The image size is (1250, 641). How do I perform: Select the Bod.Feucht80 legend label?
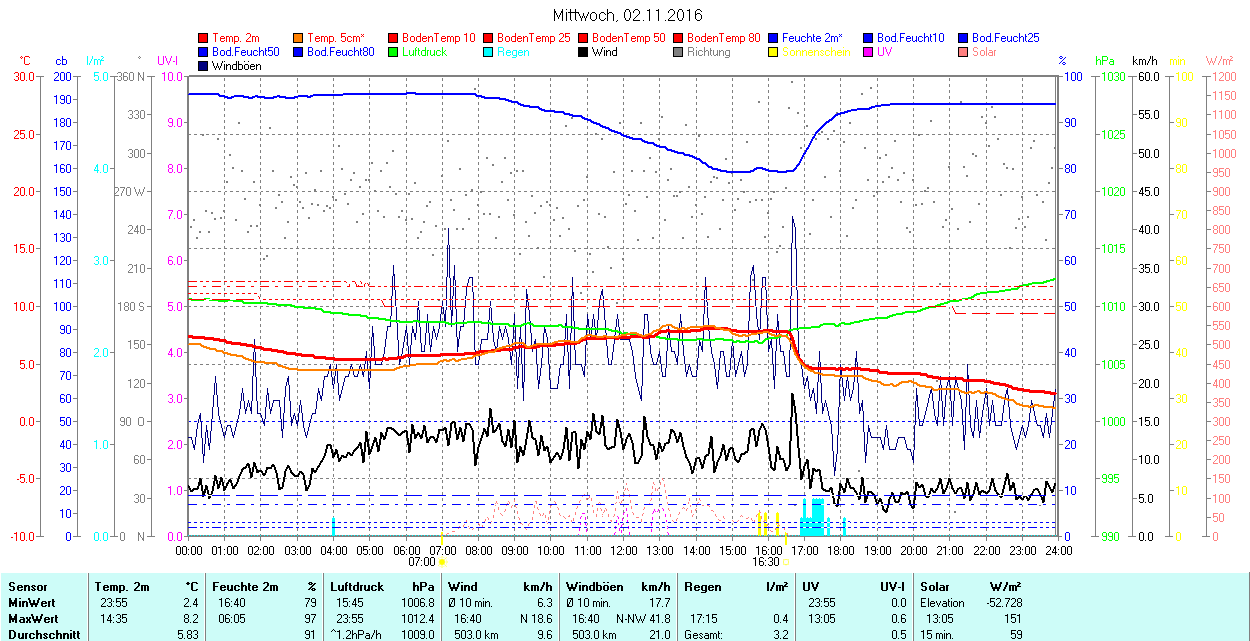(x=340, y=52)
